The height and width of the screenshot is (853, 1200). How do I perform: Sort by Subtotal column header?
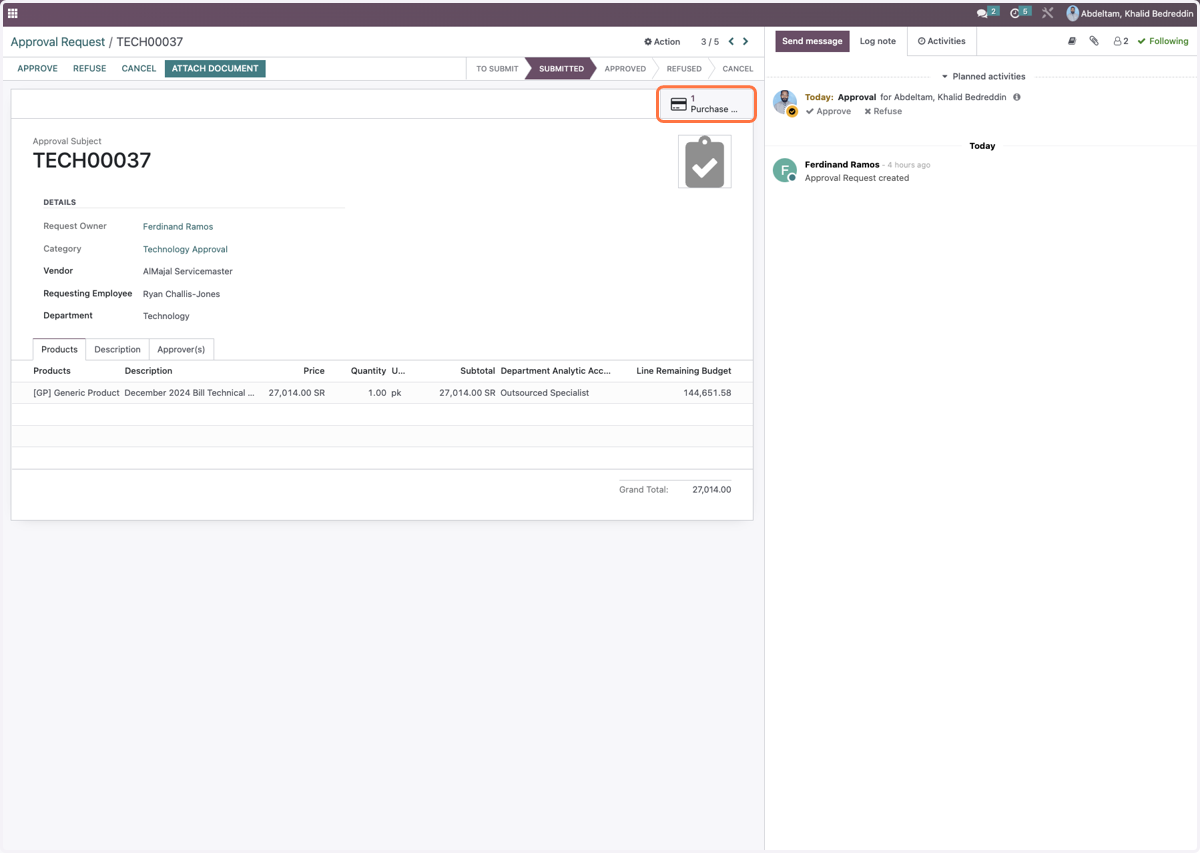[x=478, y=371]
